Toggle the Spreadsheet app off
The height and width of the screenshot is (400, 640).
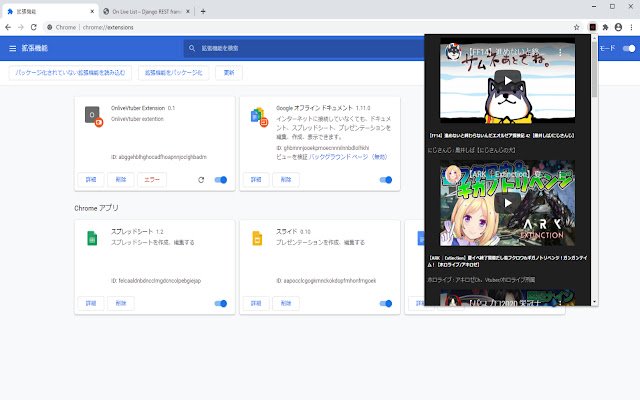point(221,303)
